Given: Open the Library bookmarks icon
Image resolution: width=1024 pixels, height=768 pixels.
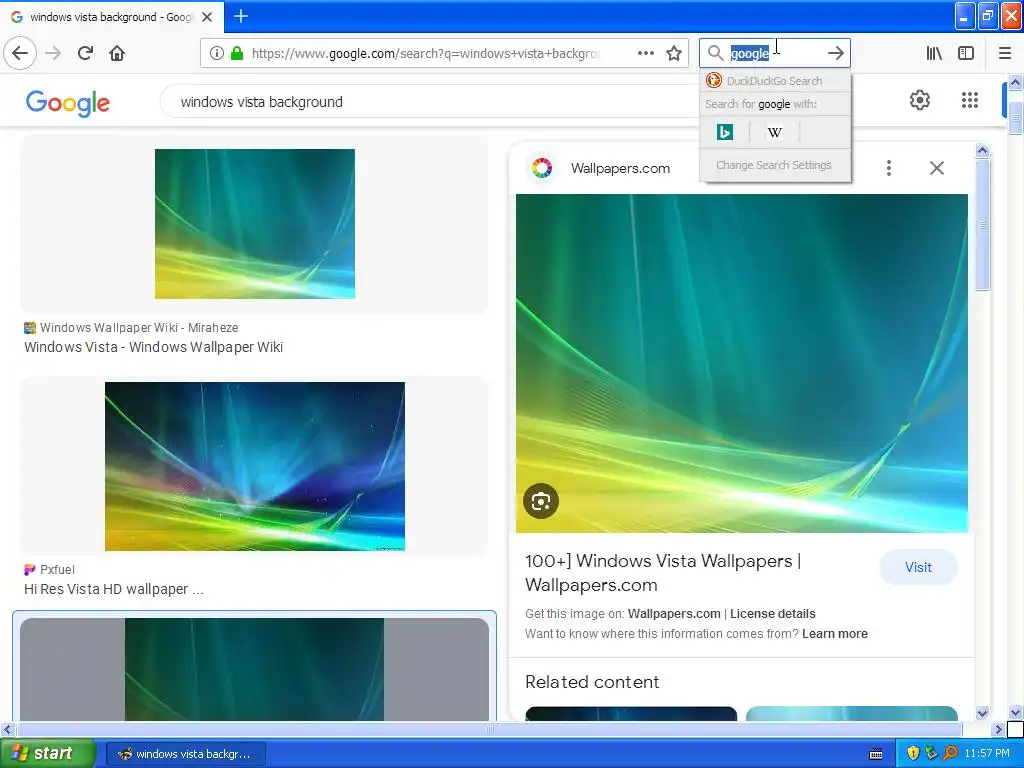Looking at the screenshot, I should pos(934,53).
